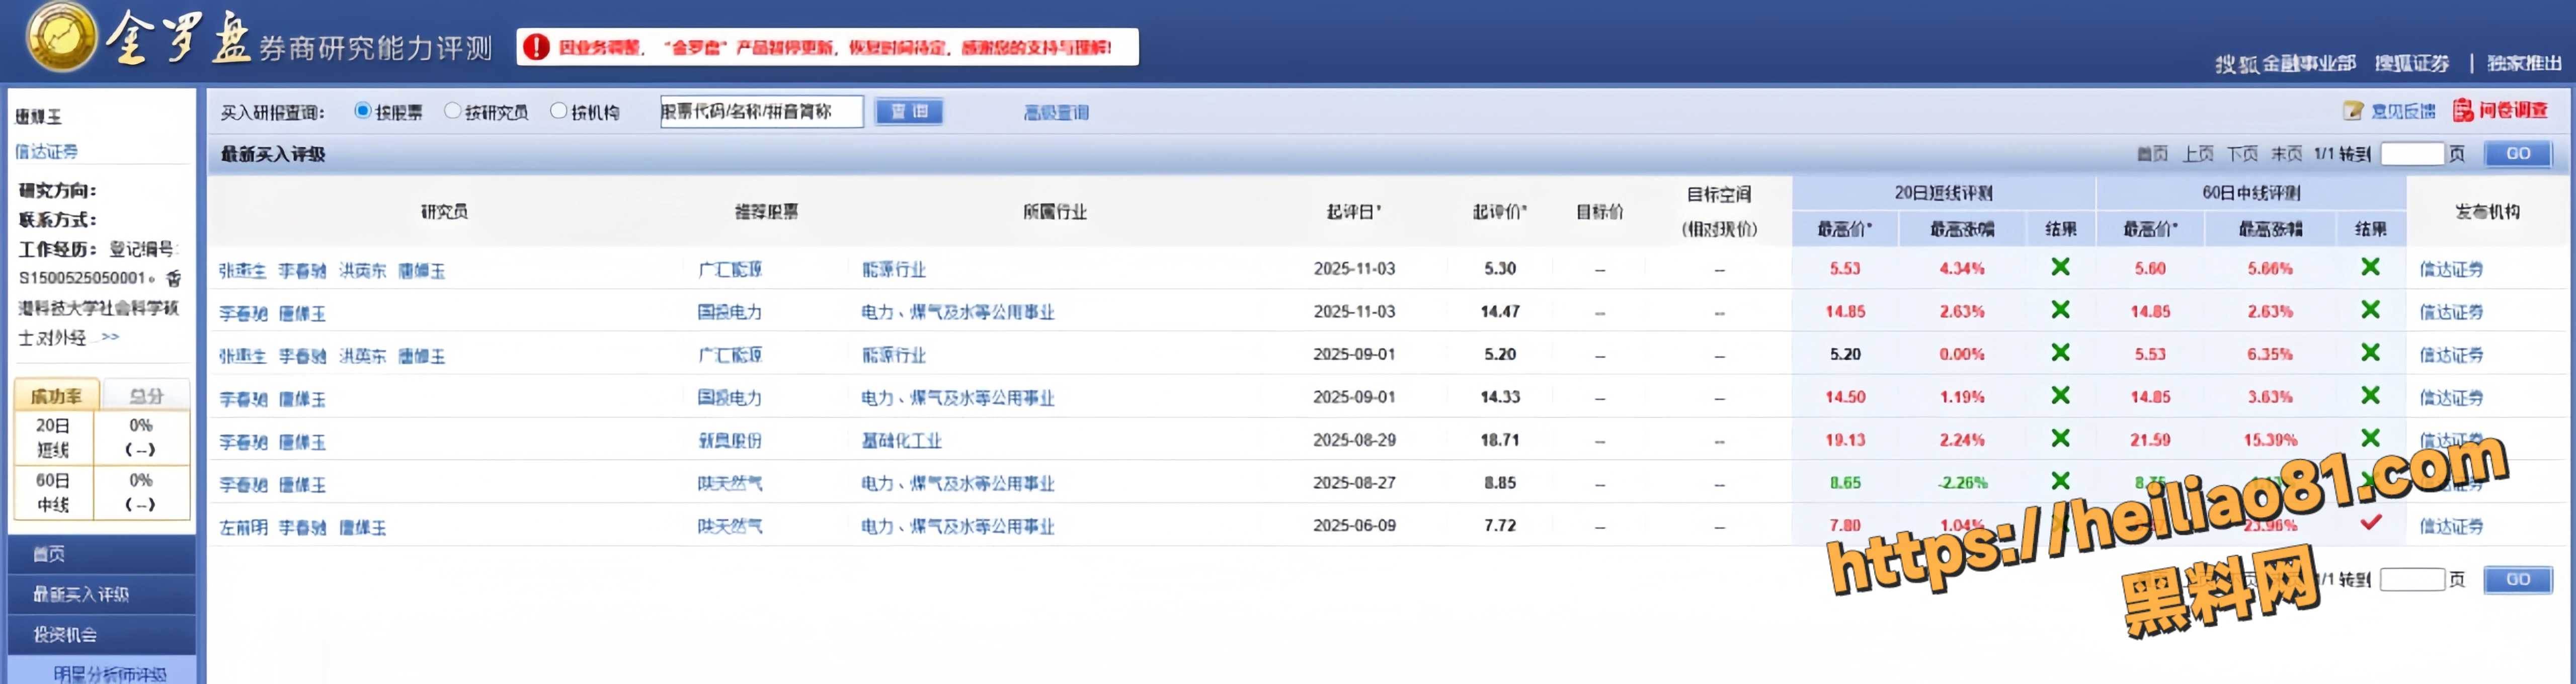Image resolution: width=2576 pixels, height=684 pixels.
Task: Select the 按机构 radio button
Action: pyautogui.click(x=558, y=111)
